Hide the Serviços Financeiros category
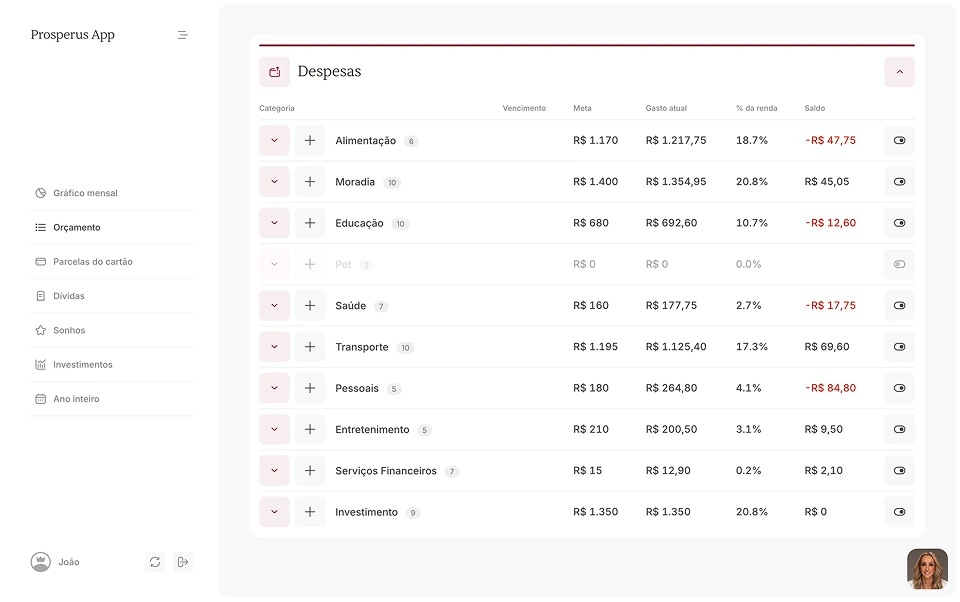 point(899,470)
